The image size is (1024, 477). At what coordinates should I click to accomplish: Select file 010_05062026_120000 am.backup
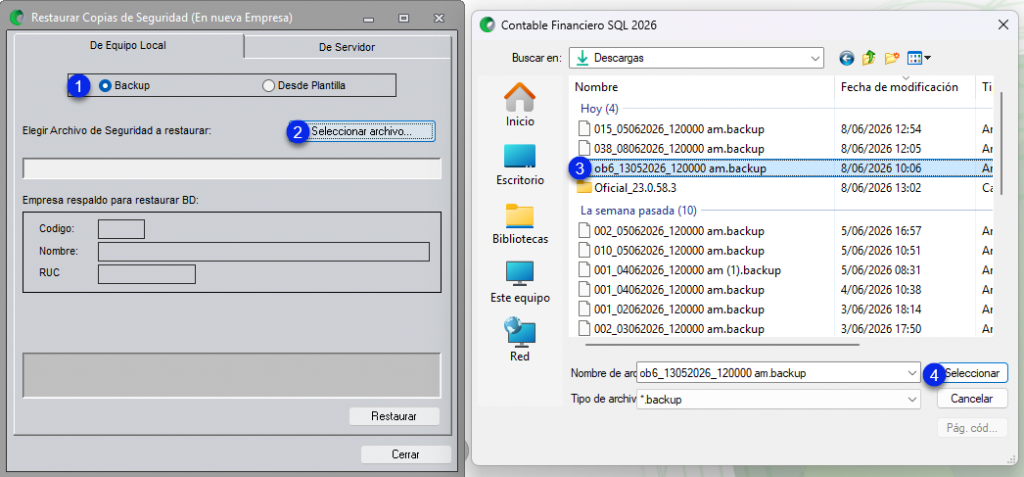click(x=670, y=250)
